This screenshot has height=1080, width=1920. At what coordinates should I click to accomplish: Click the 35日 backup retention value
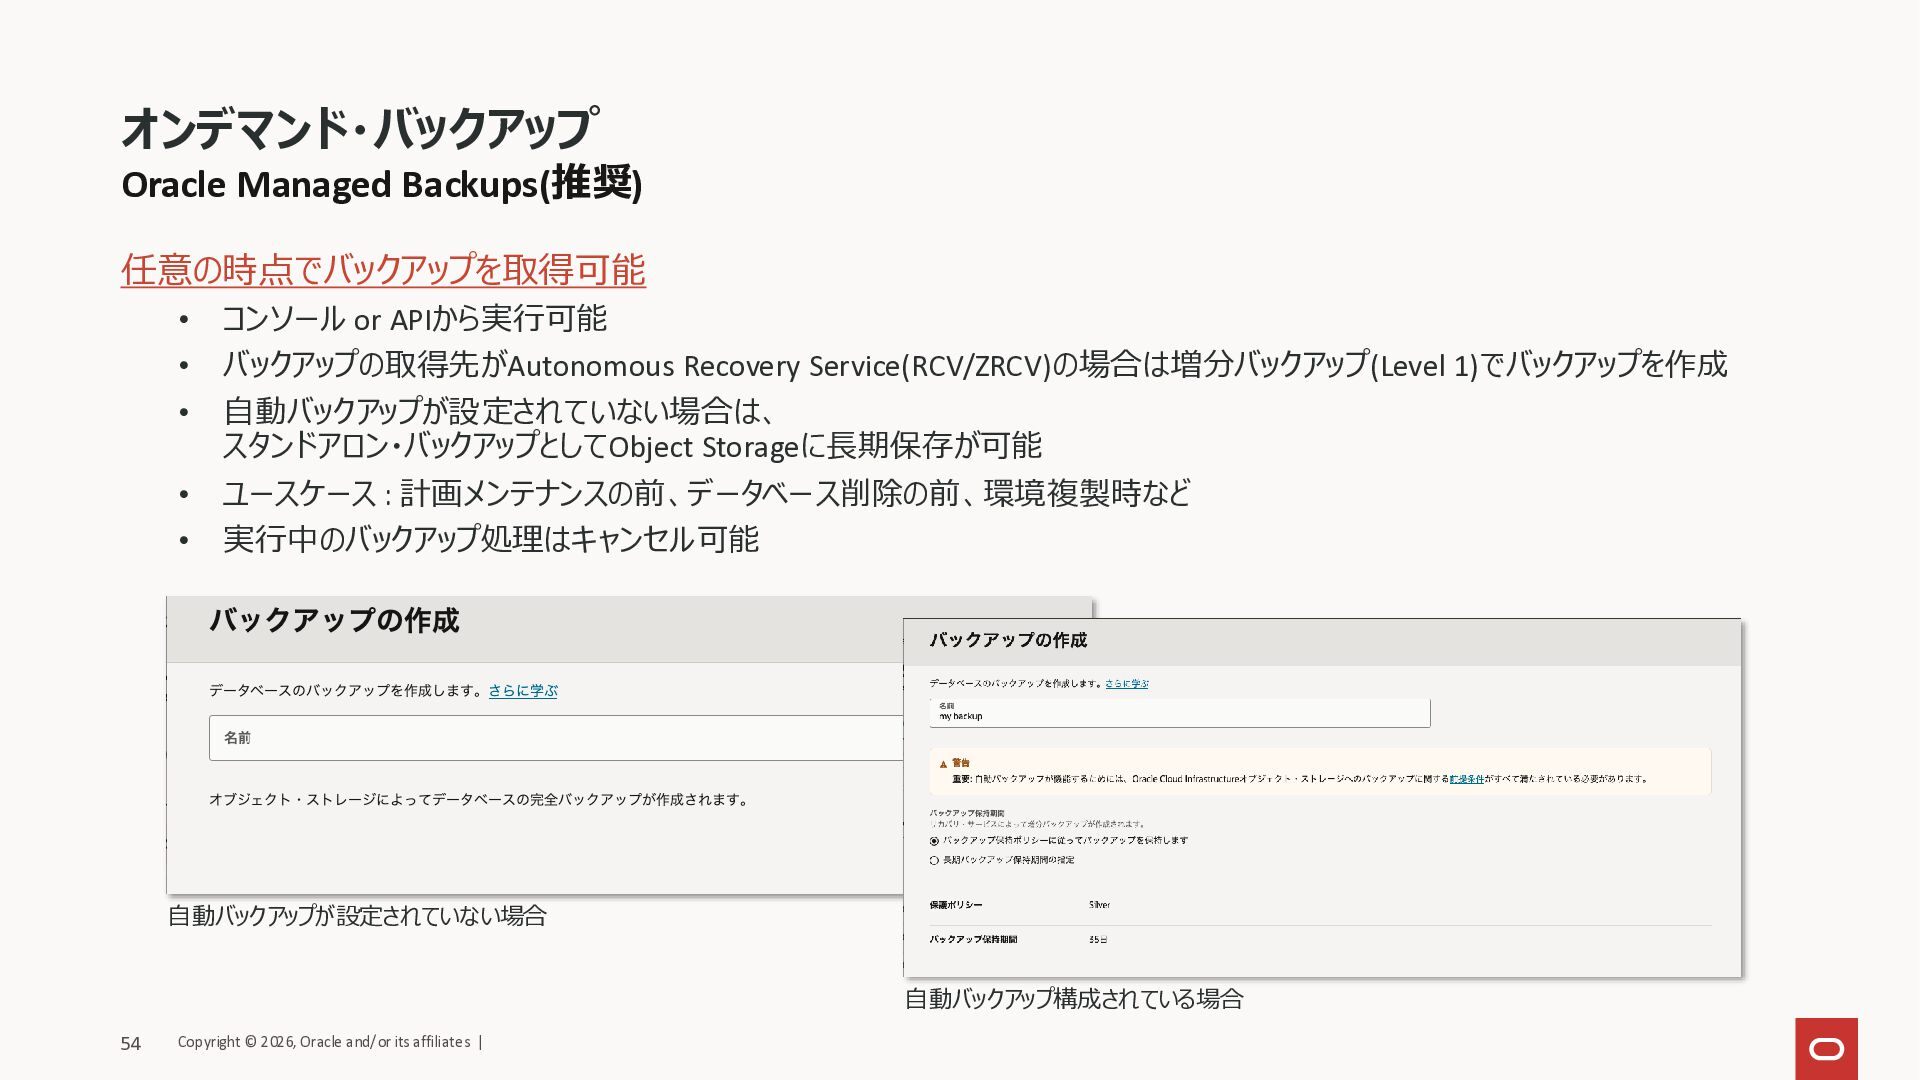[x=1097, y=940]
